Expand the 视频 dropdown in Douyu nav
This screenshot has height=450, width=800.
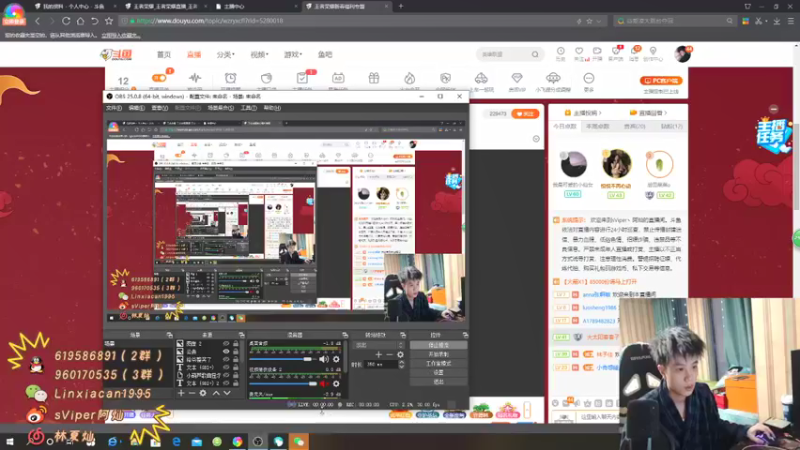tap(259, 55)
